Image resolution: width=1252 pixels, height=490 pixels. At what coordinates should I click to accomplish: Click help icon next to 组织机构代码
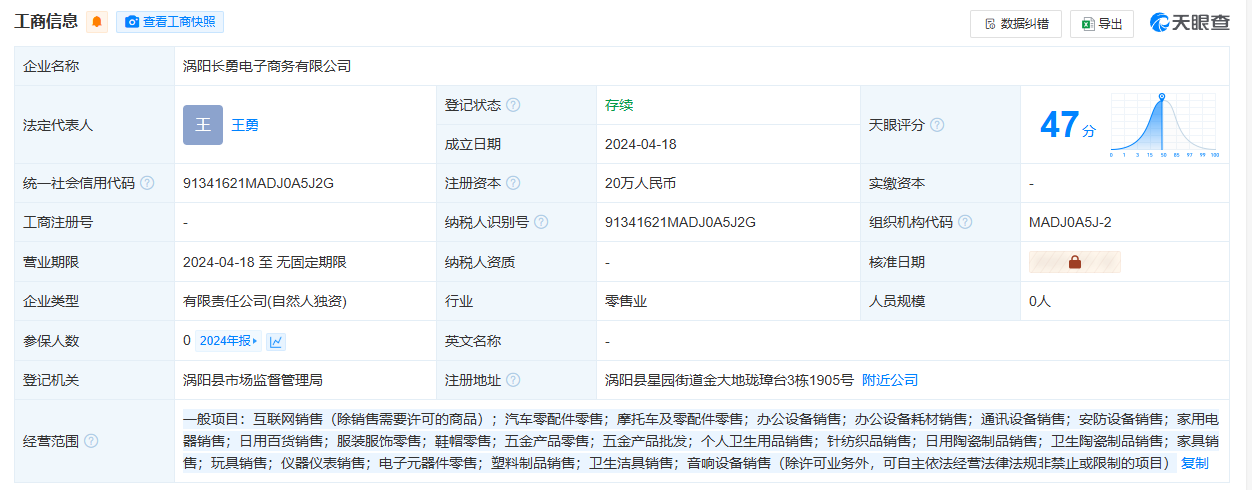[965, 222]
